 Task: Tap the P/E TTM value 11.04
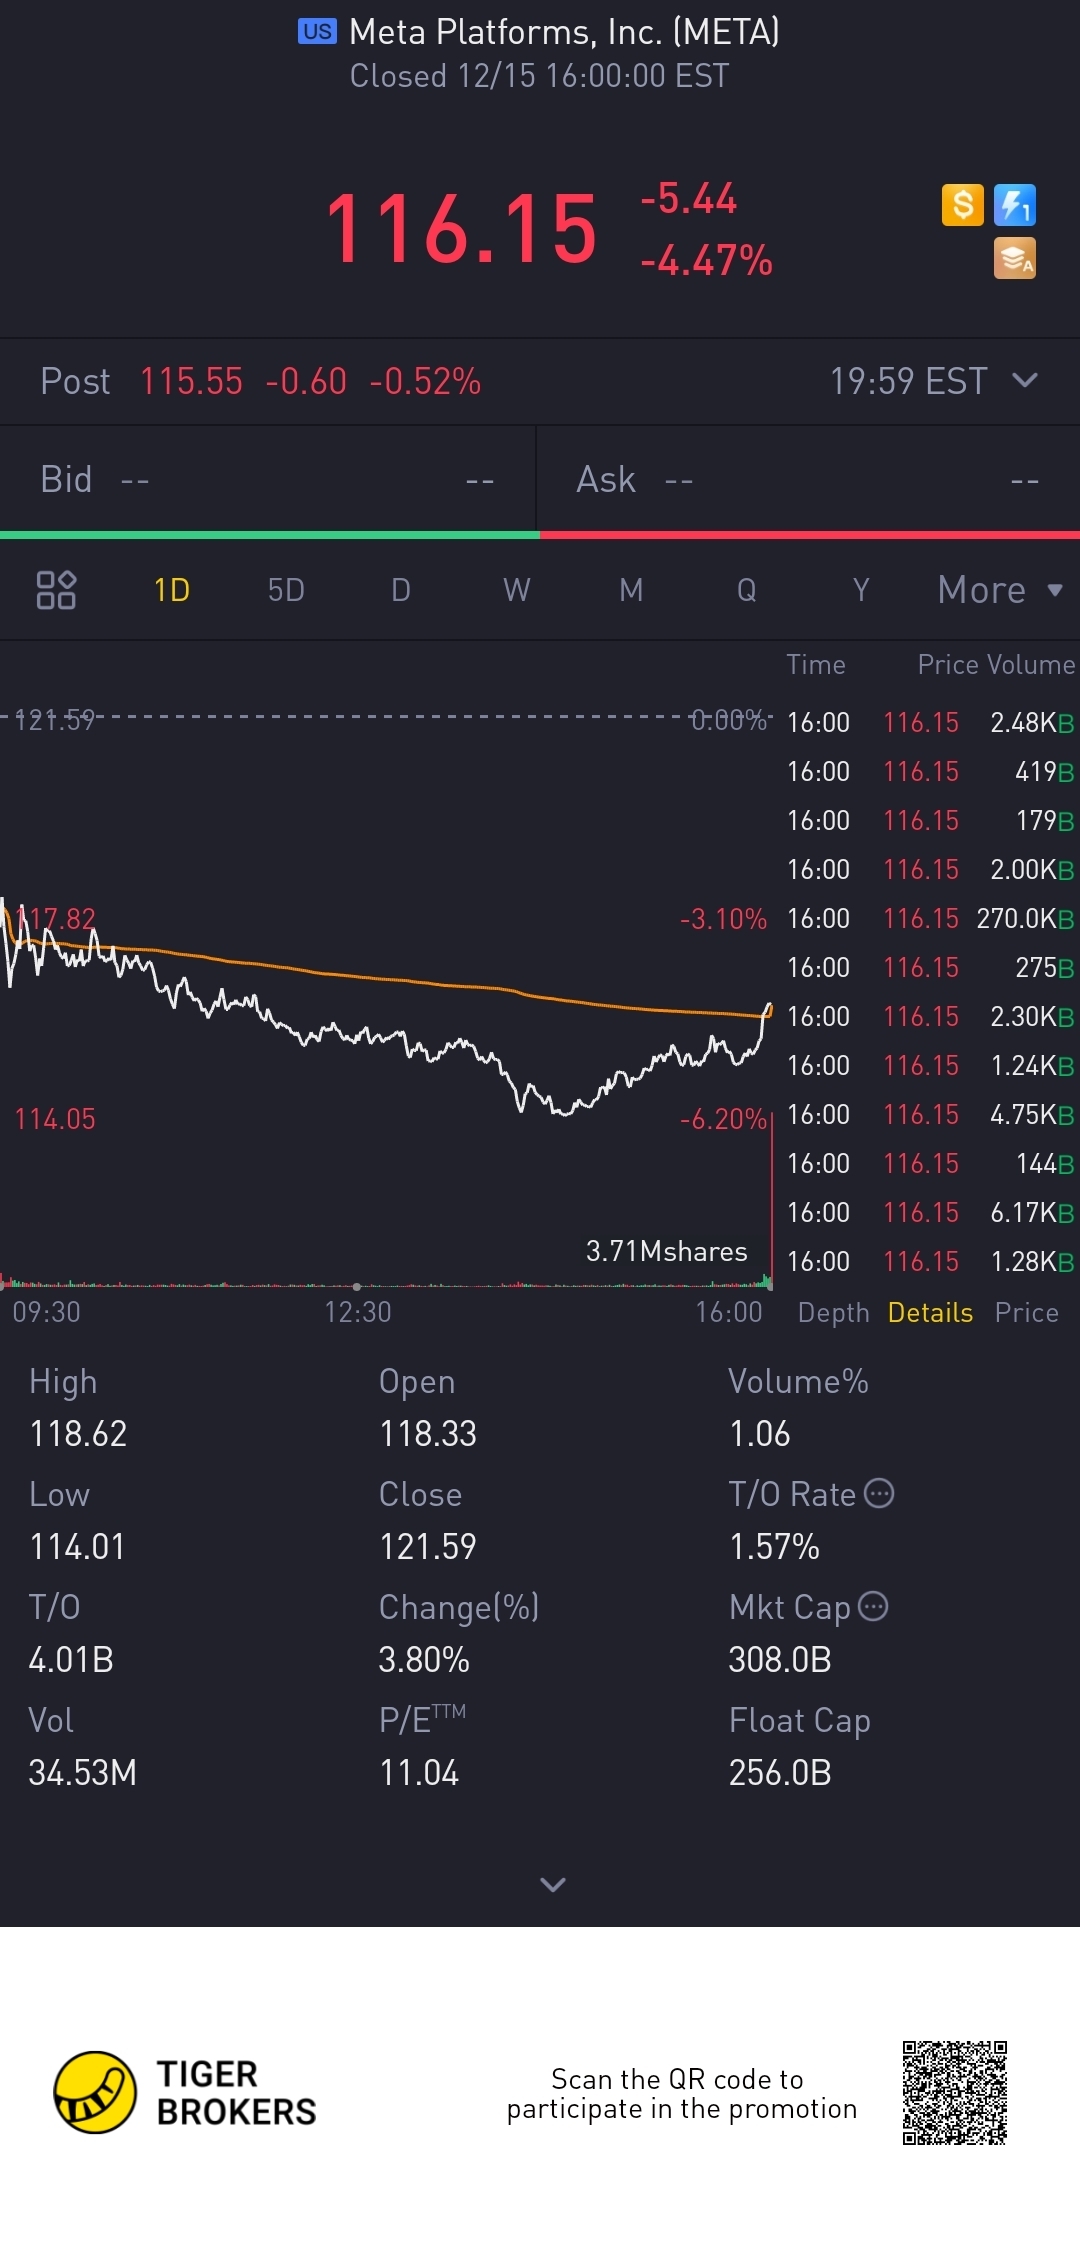click(419, 1772)
